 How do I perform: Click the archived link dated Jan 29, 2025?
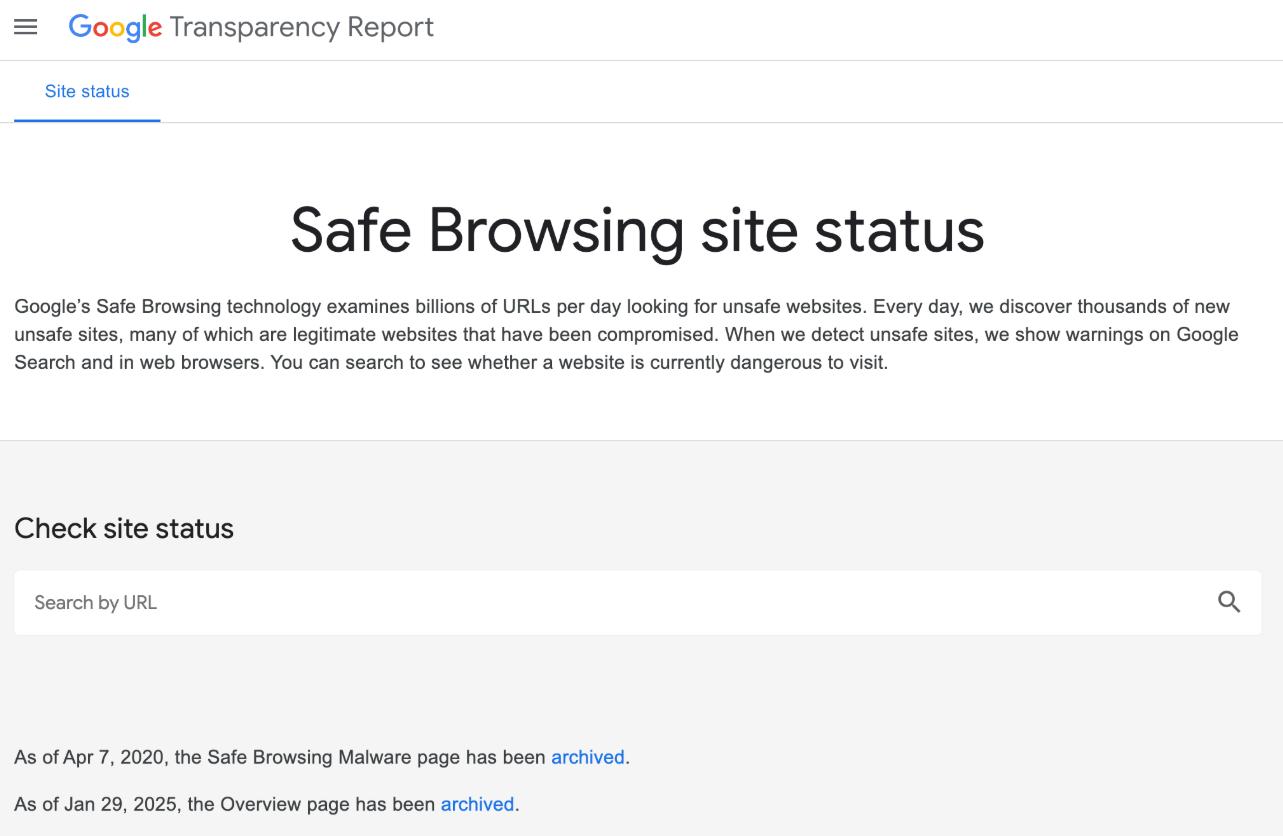point(476,804)
